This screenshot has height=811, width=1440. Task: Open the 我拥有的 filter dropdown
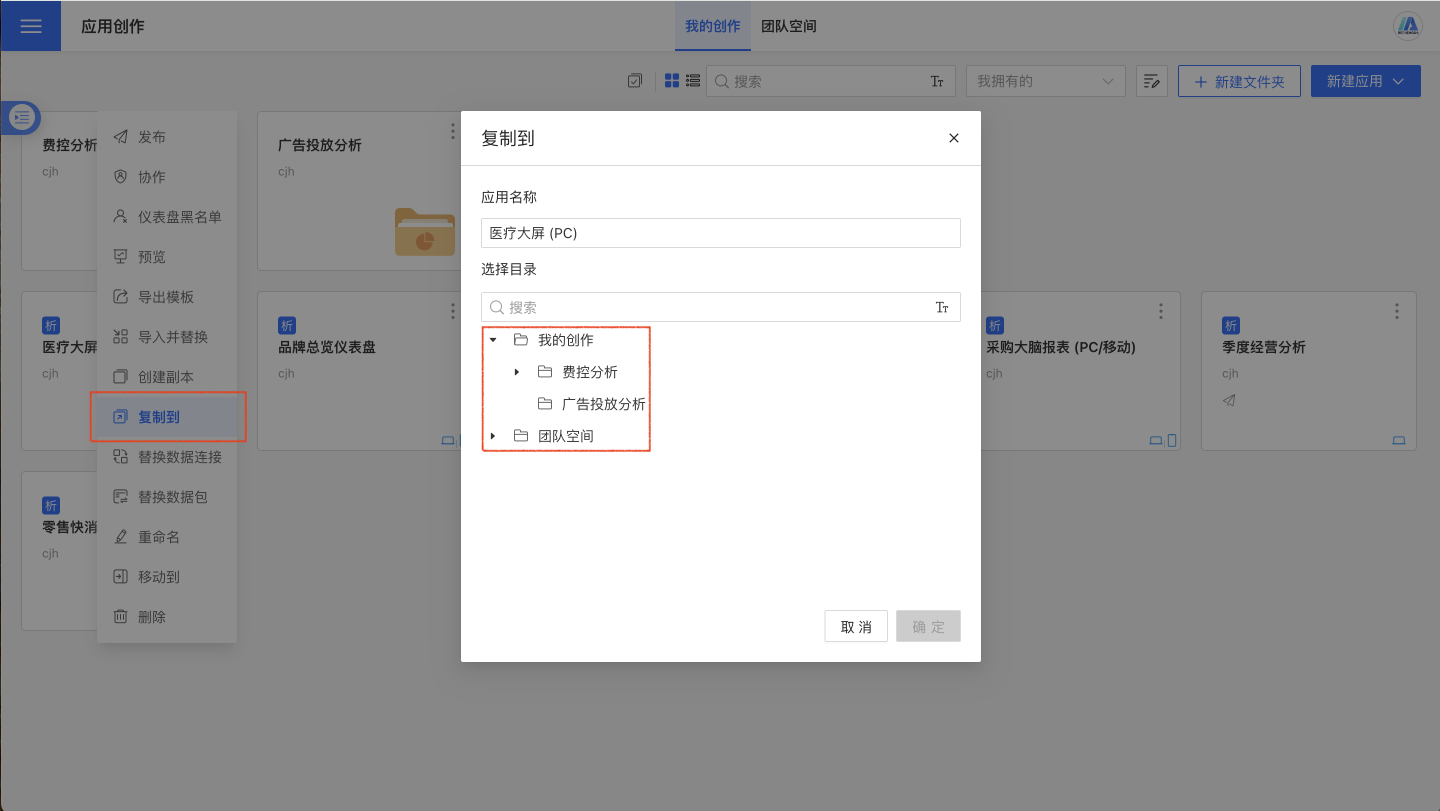pos(1045,81)
